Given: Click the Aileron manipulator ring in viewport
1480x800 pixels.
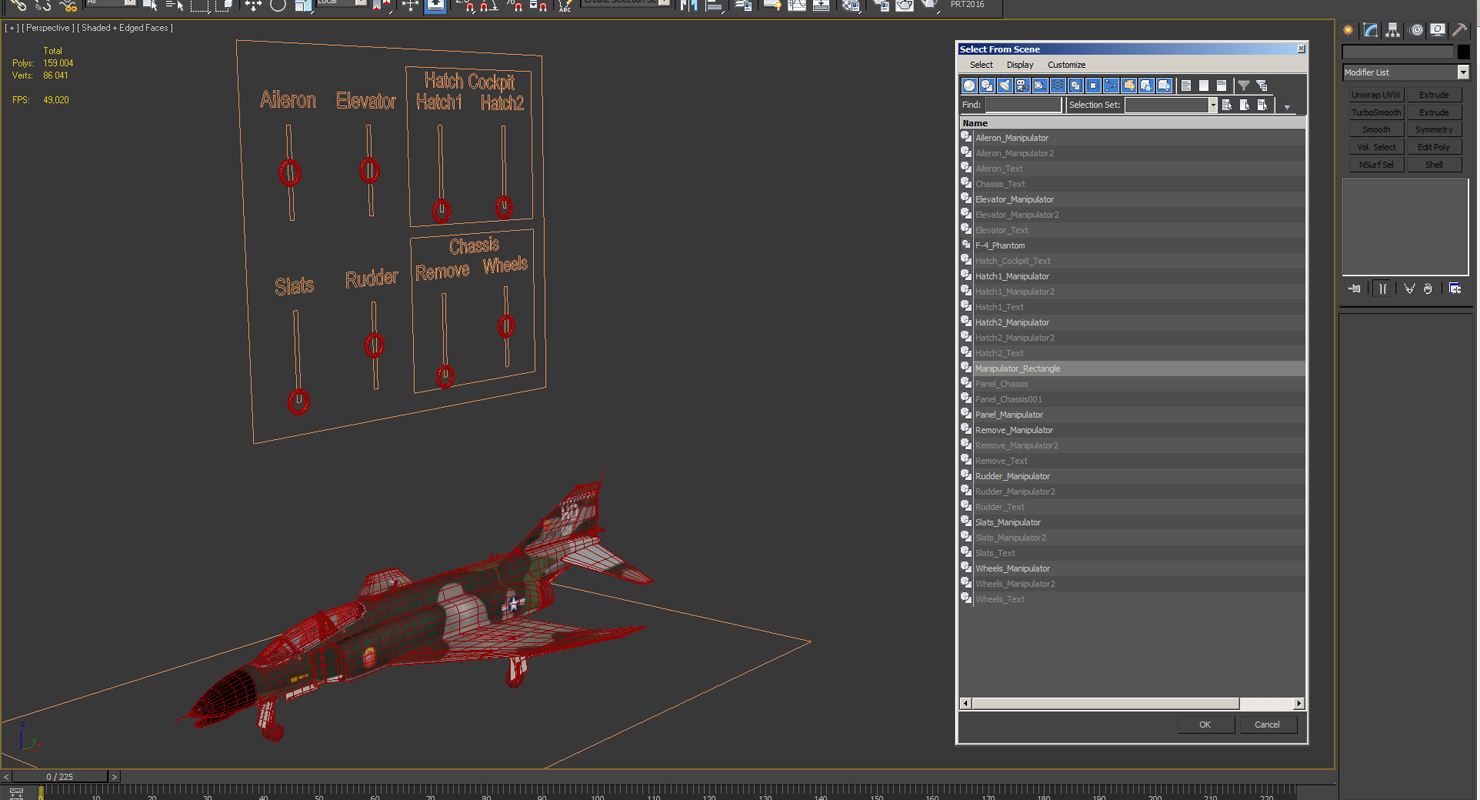Looking at the screenshot, I should pos(290,173).
